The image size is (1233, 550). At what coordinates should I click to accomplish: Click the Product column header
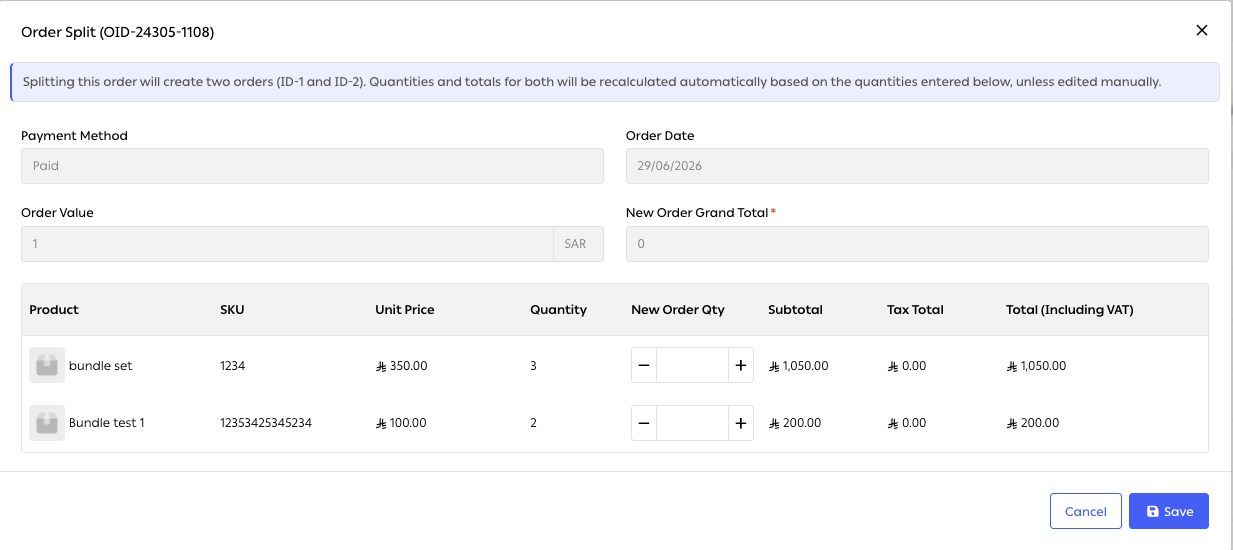pos(54,310)
